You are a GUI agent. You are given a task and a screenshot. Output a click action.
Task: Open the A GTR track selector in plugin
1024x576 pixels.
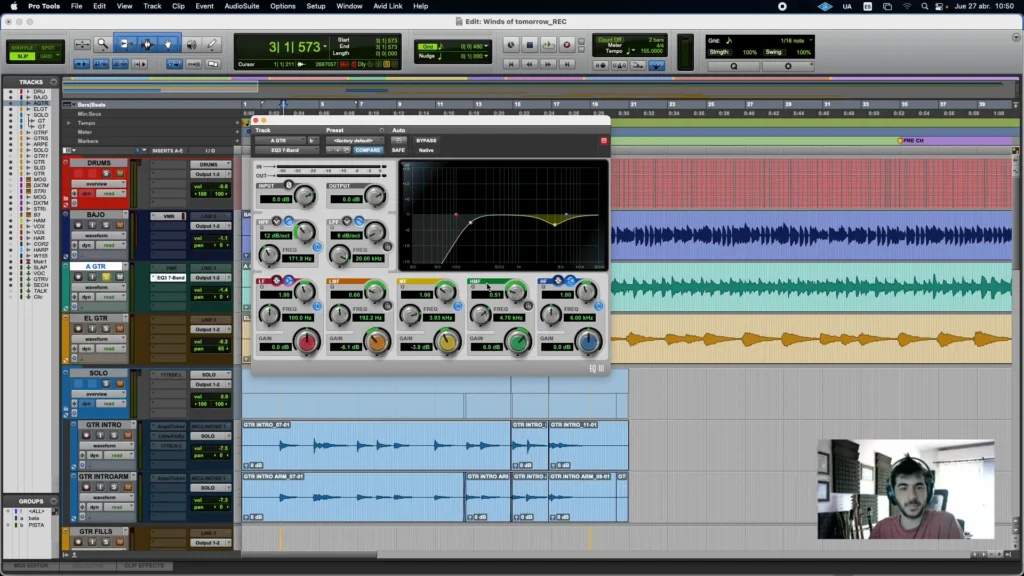tap(280, 140)
